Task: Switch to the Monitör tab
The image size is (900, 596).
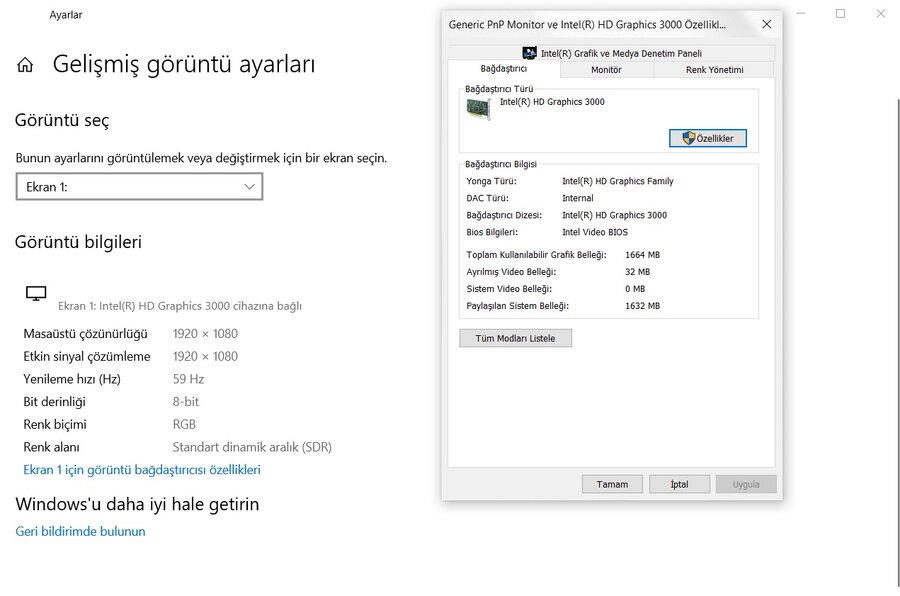Action: tap(607, 69)
